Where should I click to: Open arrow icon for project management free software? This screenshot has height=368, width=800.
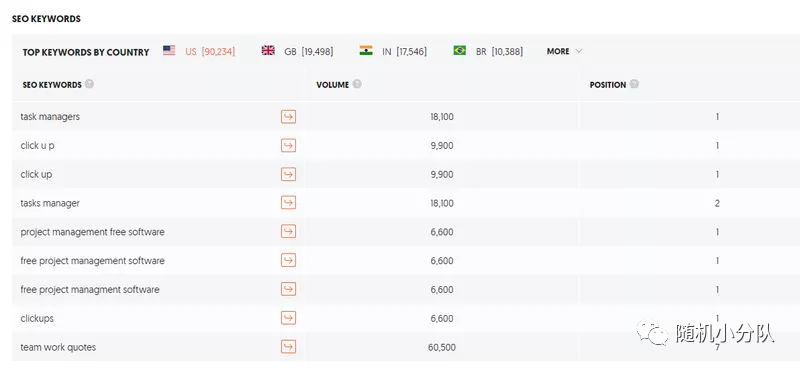tap(288, 232)
